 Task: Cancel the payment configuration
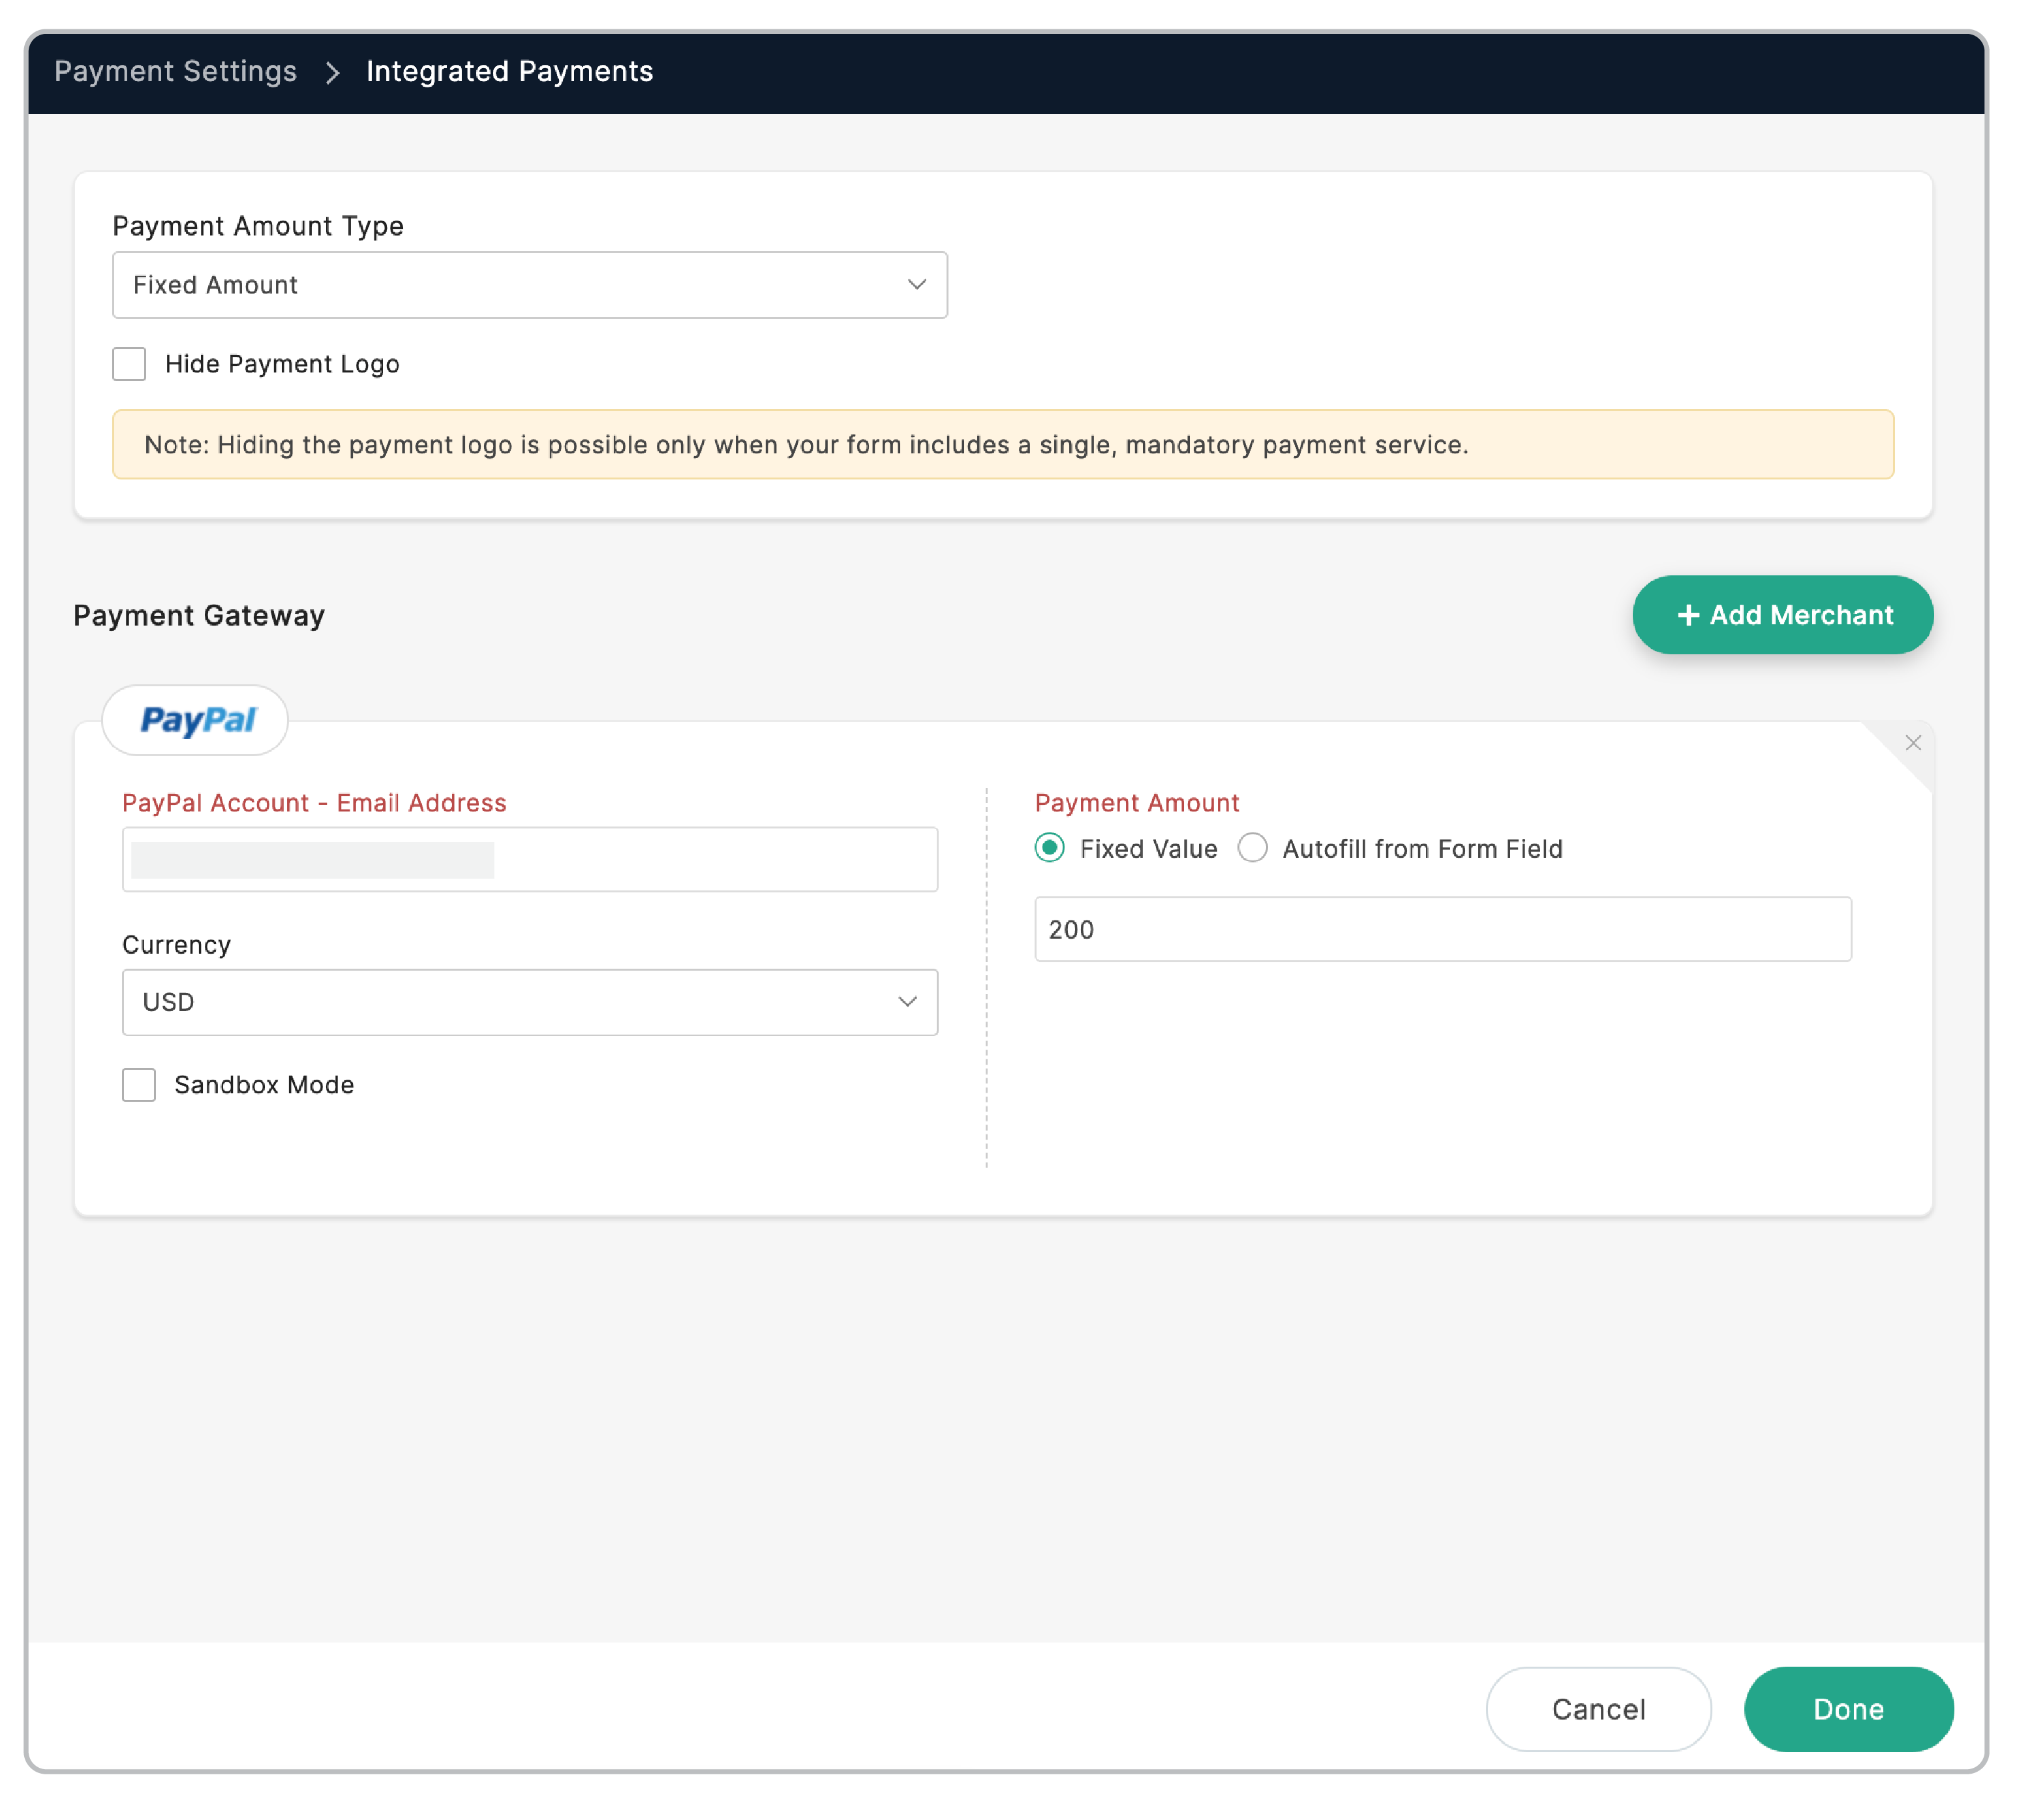[1597, 1709]
